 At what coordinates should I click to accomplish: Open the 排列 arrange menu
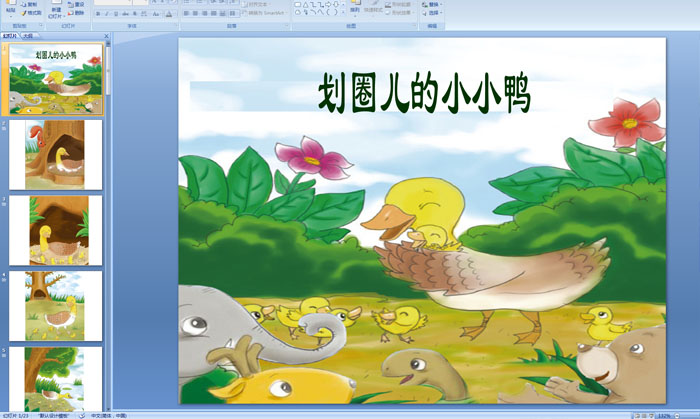[x=355, y=8]
